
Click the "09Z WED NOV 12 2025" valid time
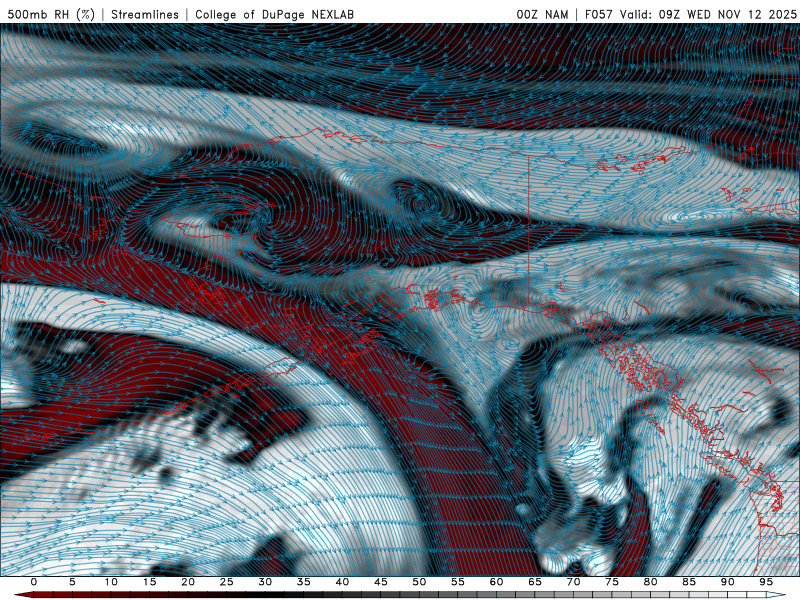(x=730, y=14)
